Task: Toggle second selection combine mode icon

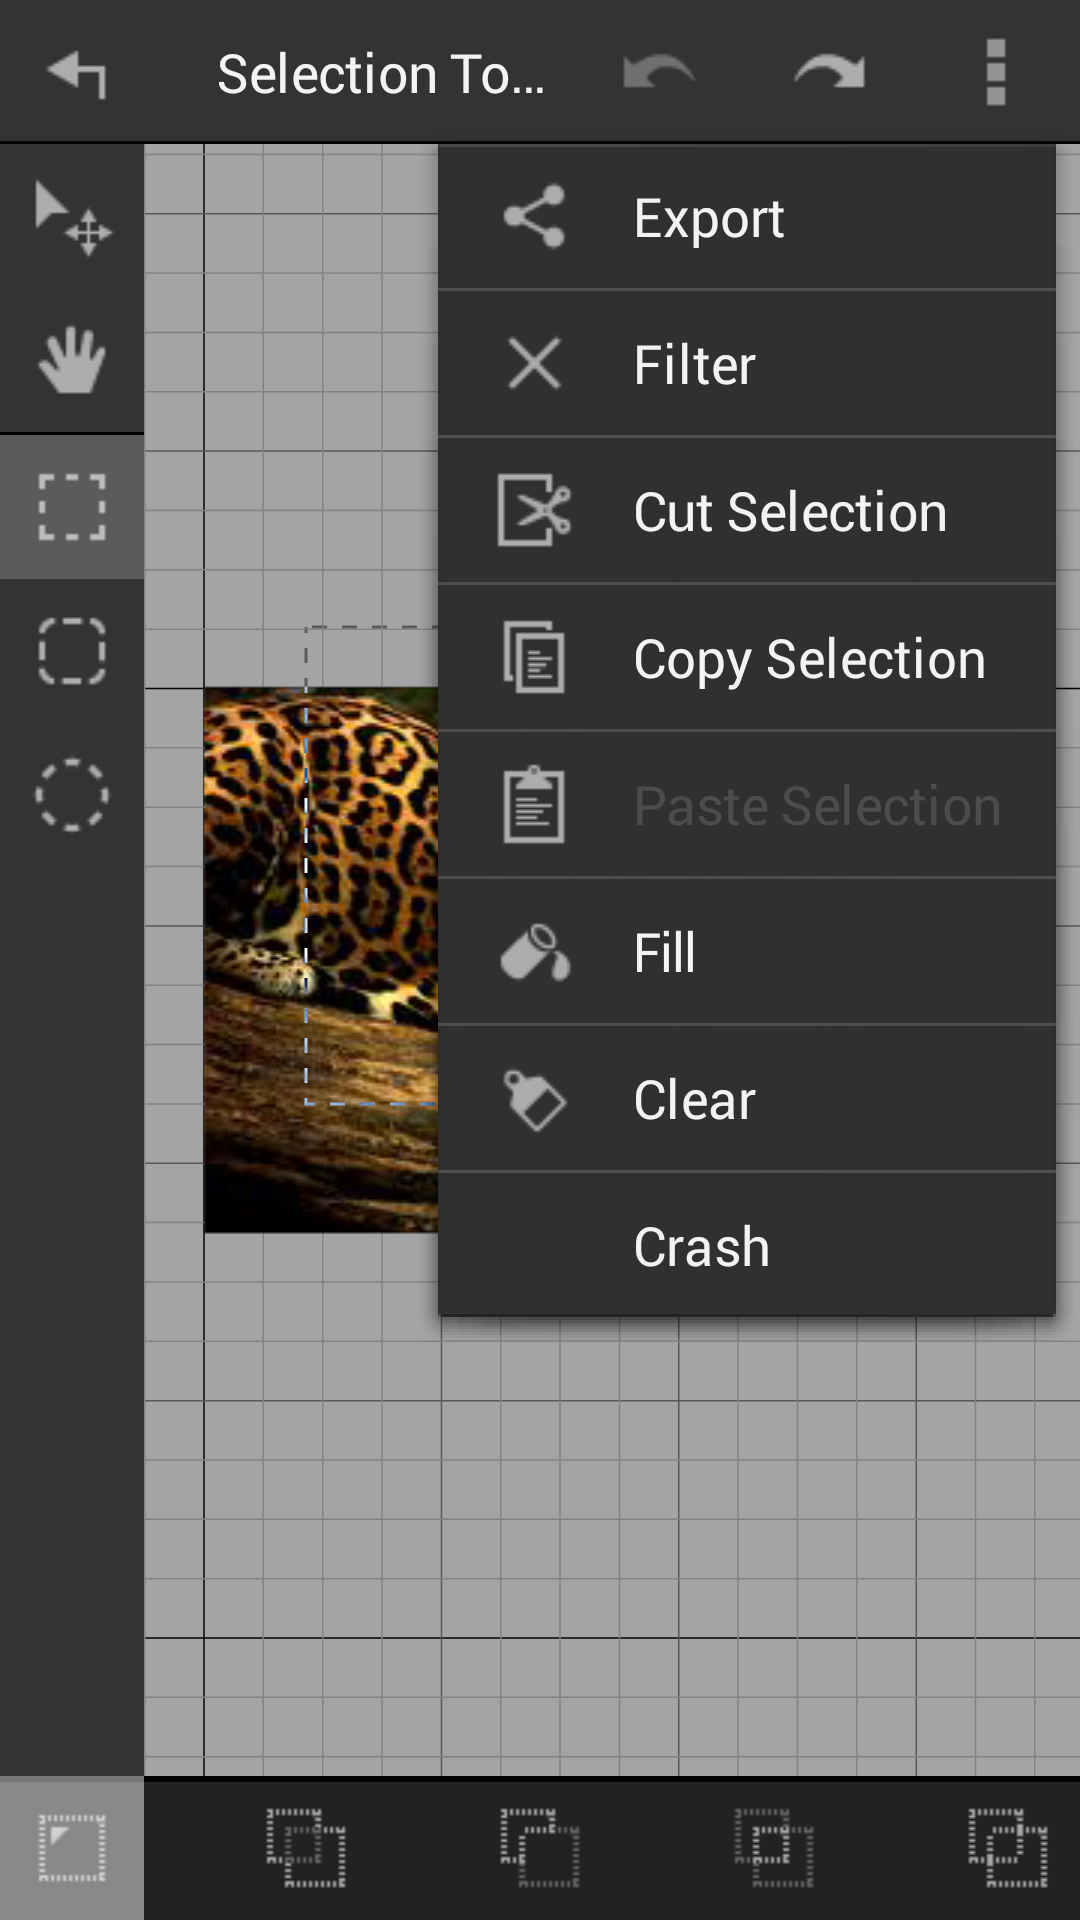Action: (x=306, y=1848)
